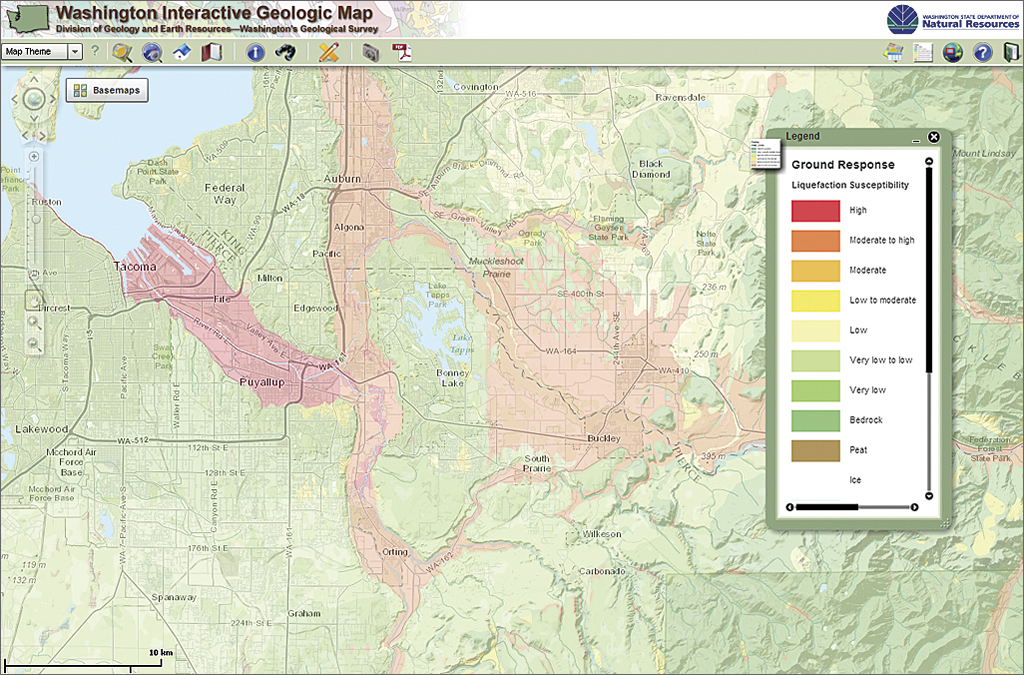Click the Legend vertical scrollbar thumb
The image size is (1024, 675).
click(929, 270)
